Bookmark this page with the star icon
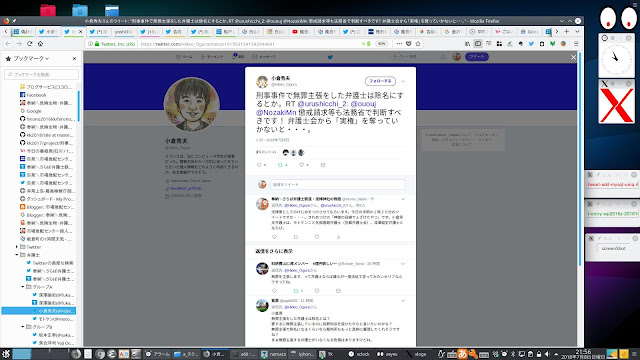 (418, 44)
